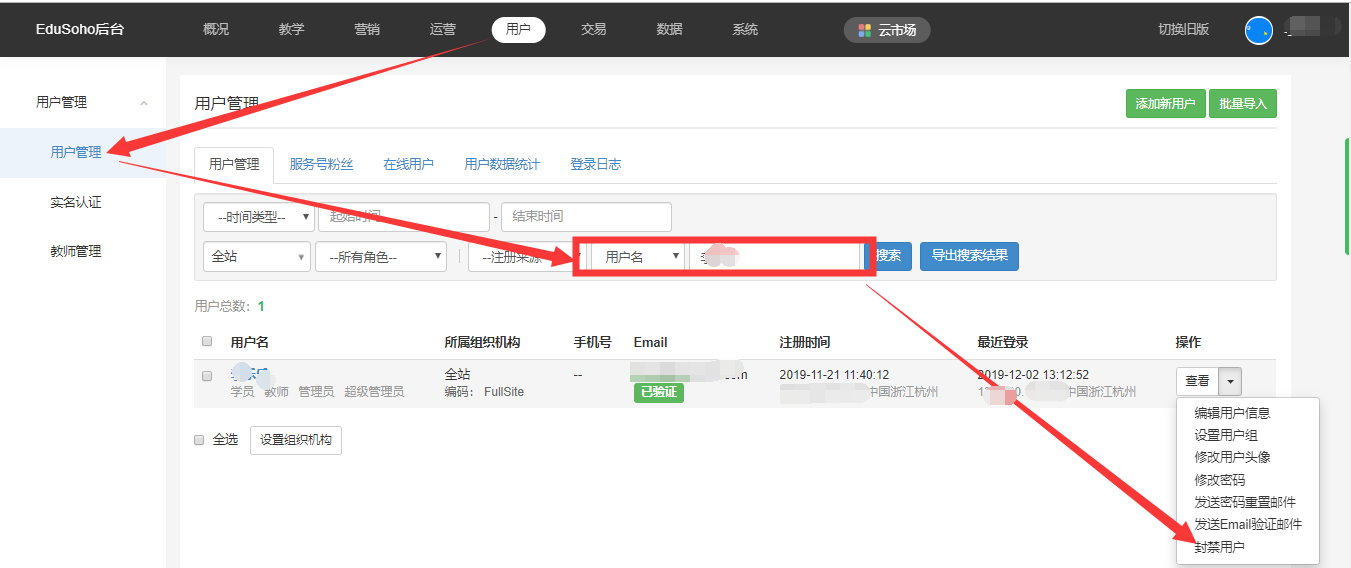Click the 导出搜索结果 button
The width and height of the screenshot is (1351, 568).
pos(969,256)
